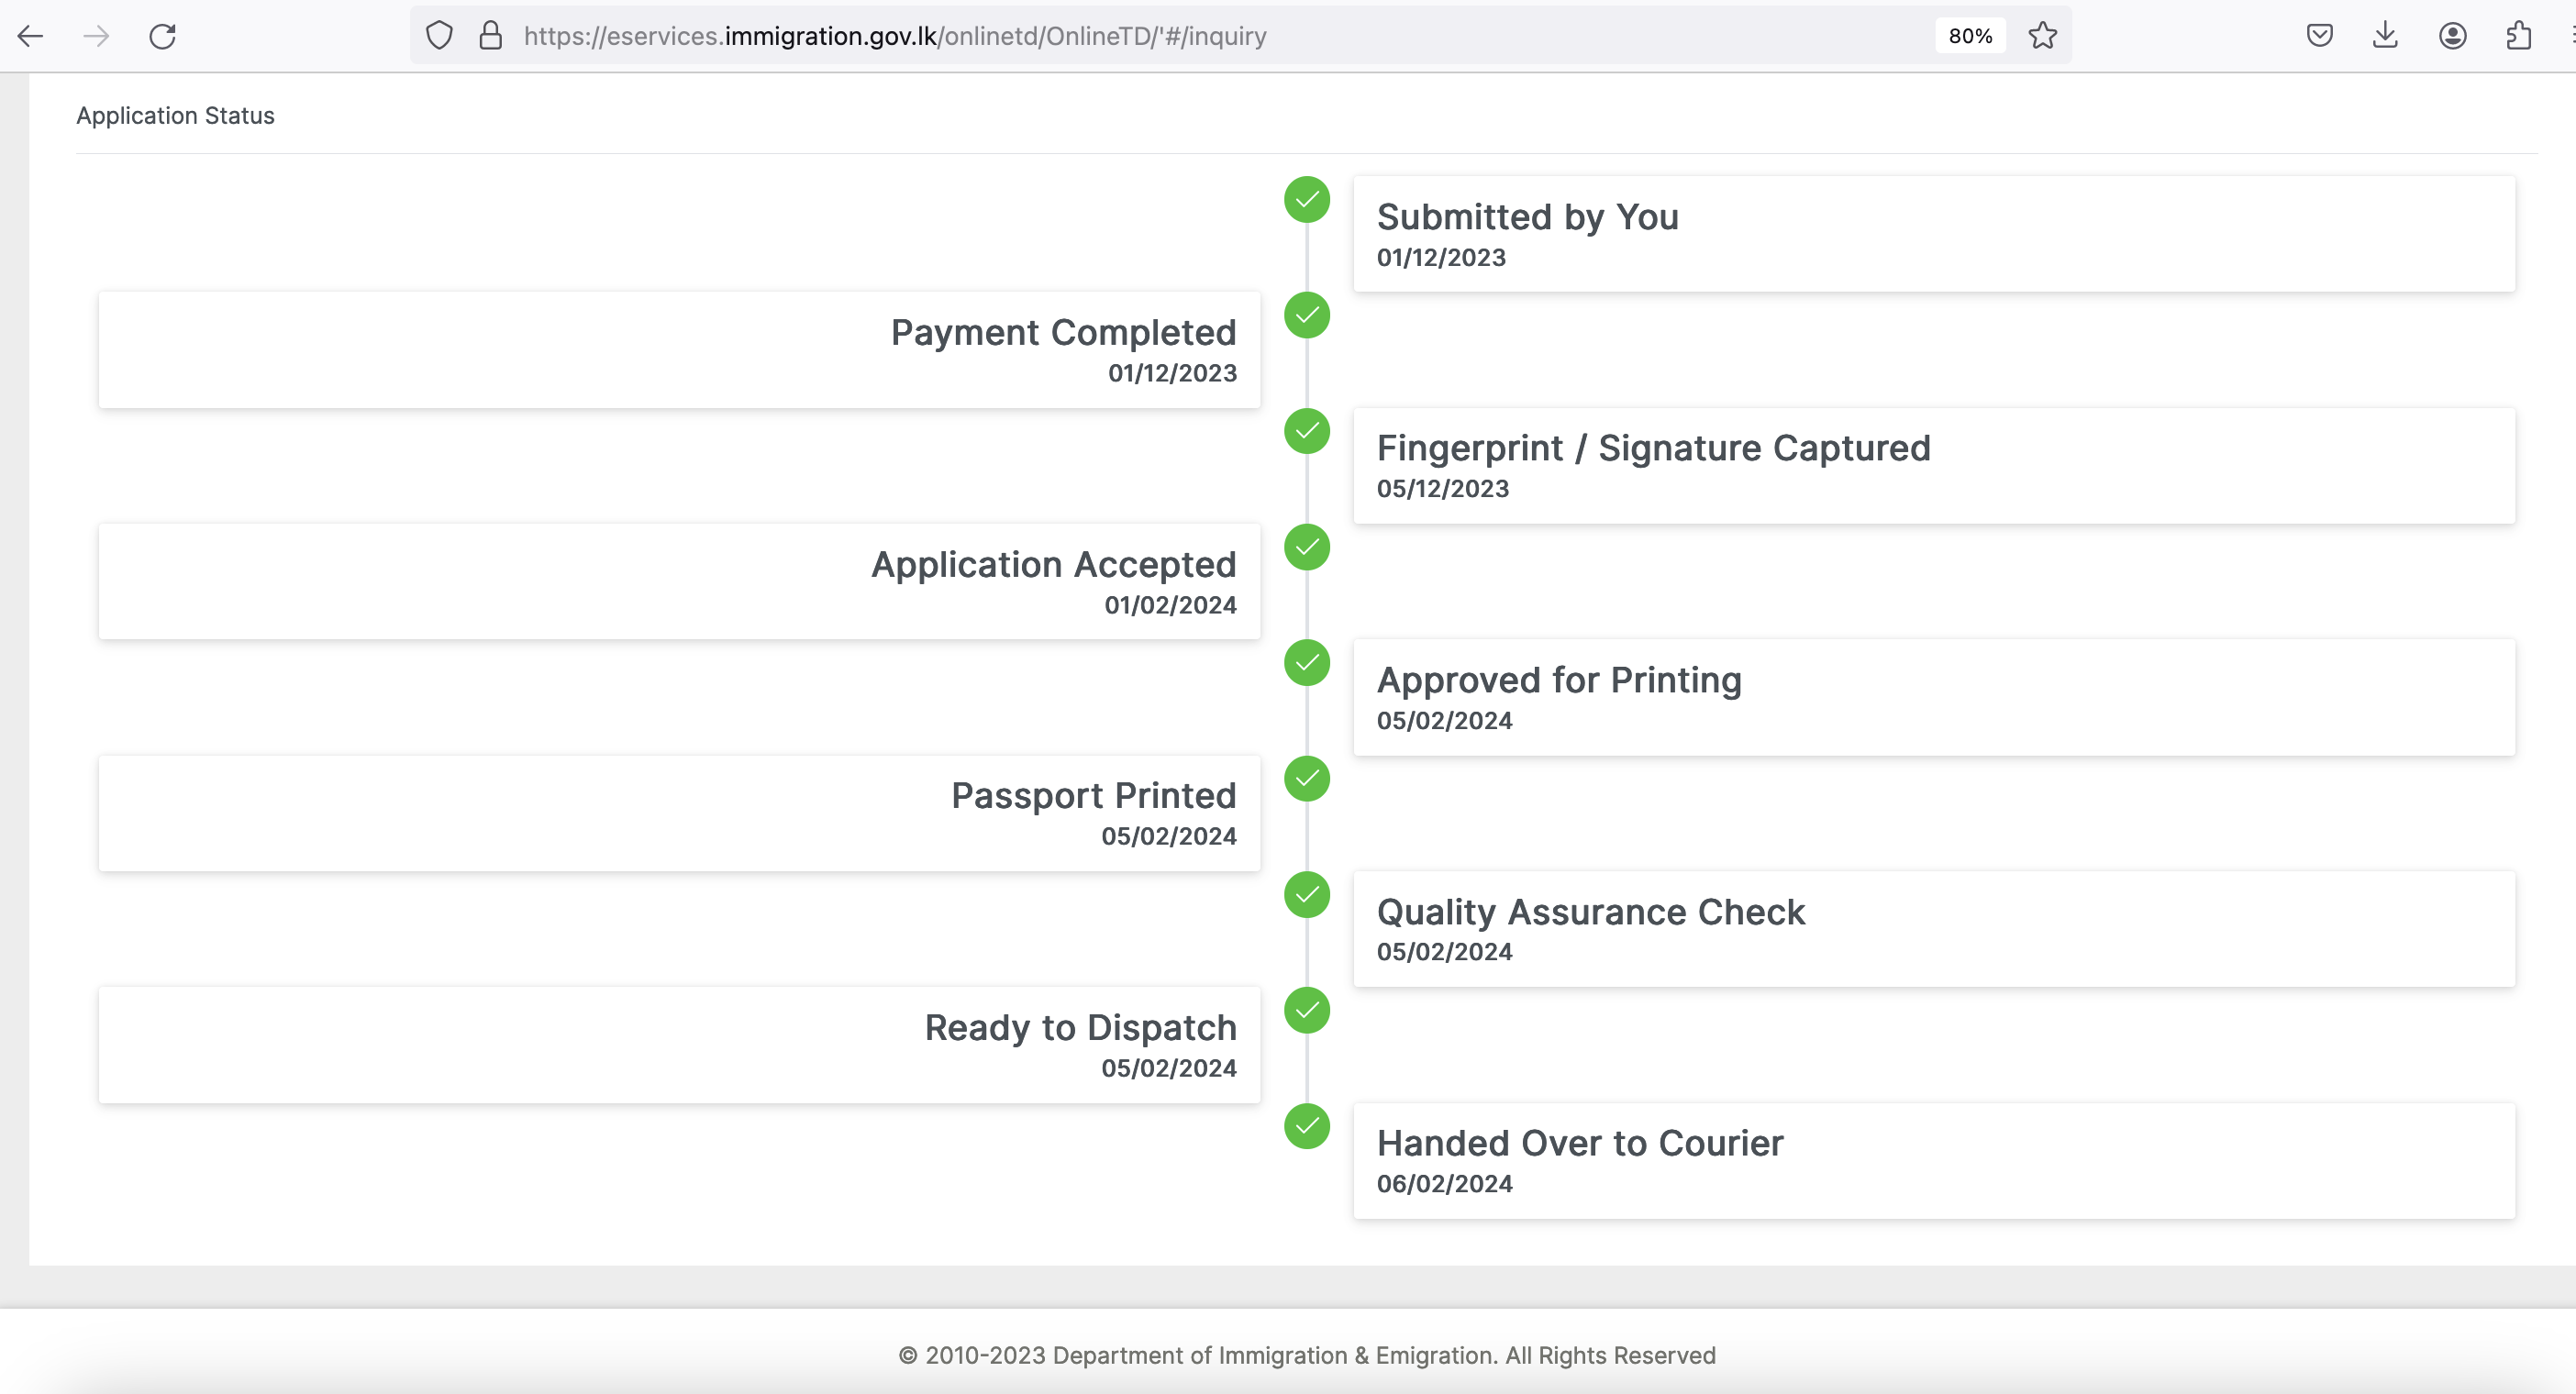Reset zoom using the 80% badge
This screenshot has width=2576, height=1394.
[x=1970, y=36]
